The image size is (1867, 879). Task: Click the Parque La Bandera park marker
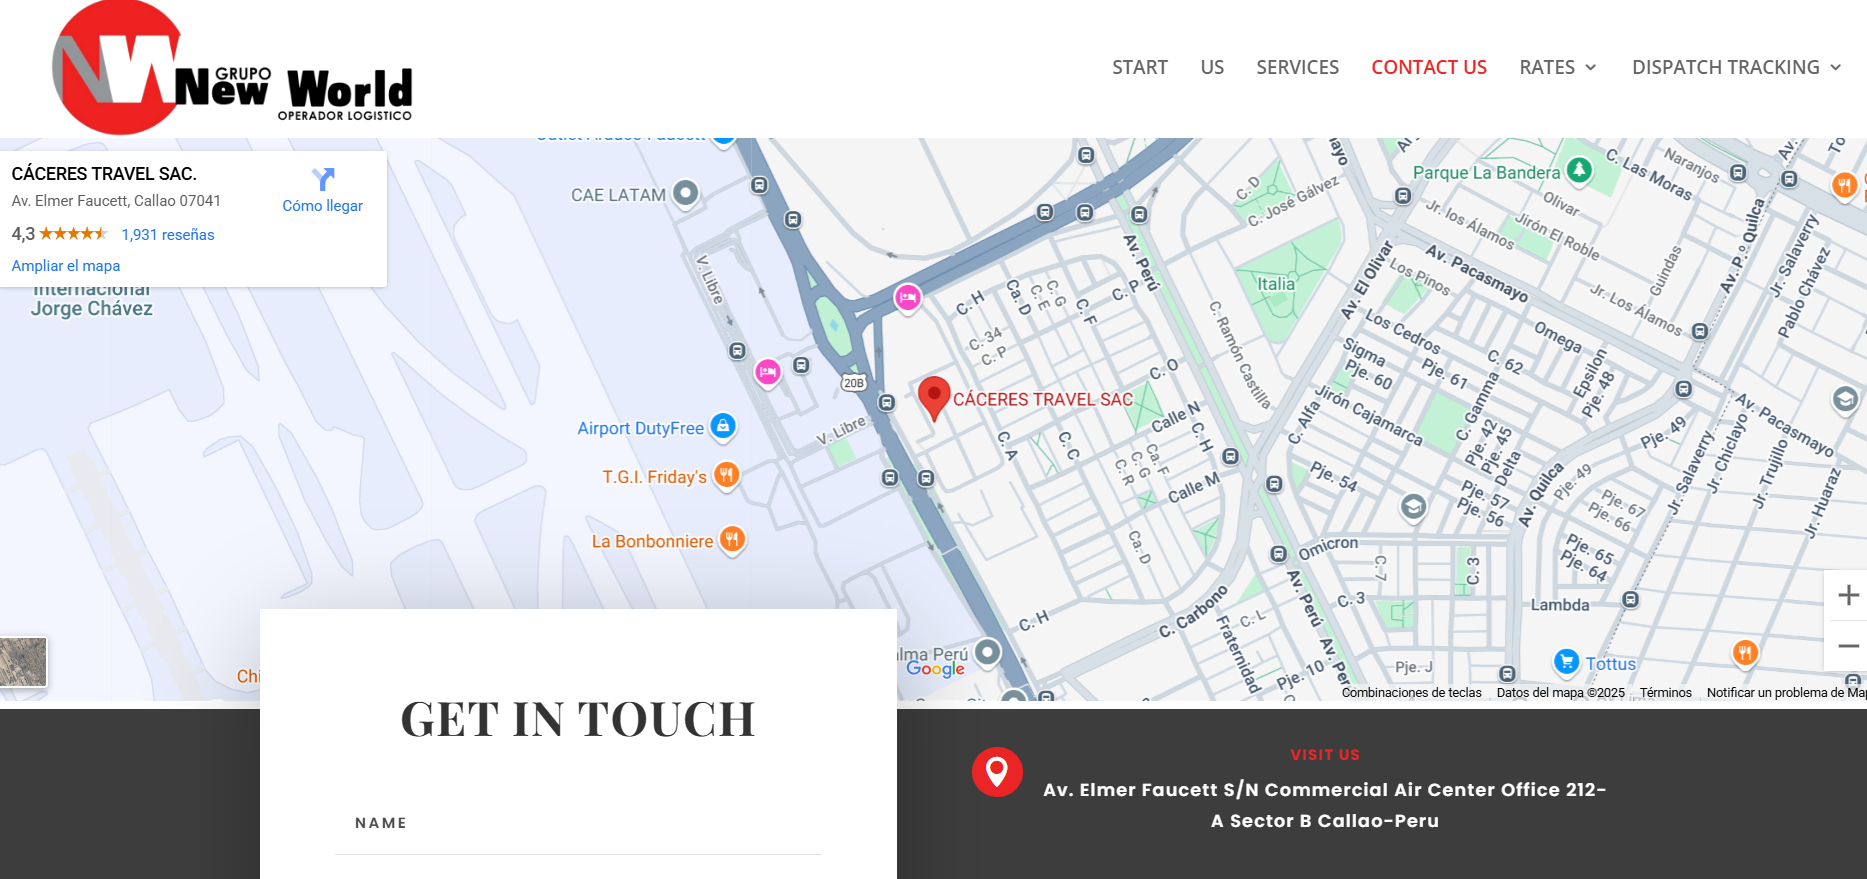[1579, 170]
